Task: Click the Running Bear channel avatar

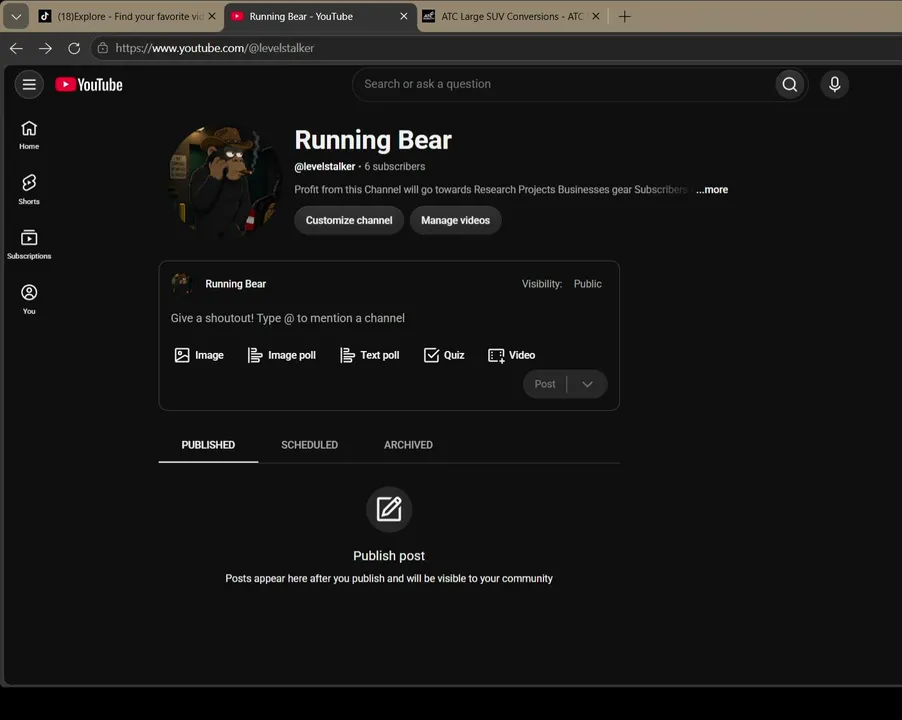Action: pyautogui.click(x=224, y=181)
